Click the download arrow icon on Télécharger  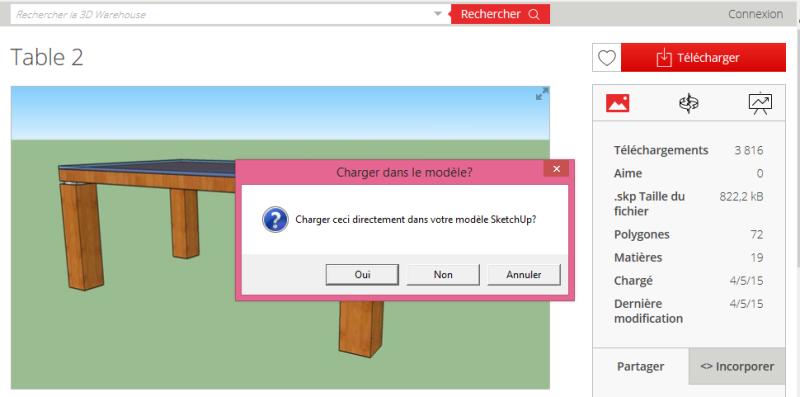663,58
